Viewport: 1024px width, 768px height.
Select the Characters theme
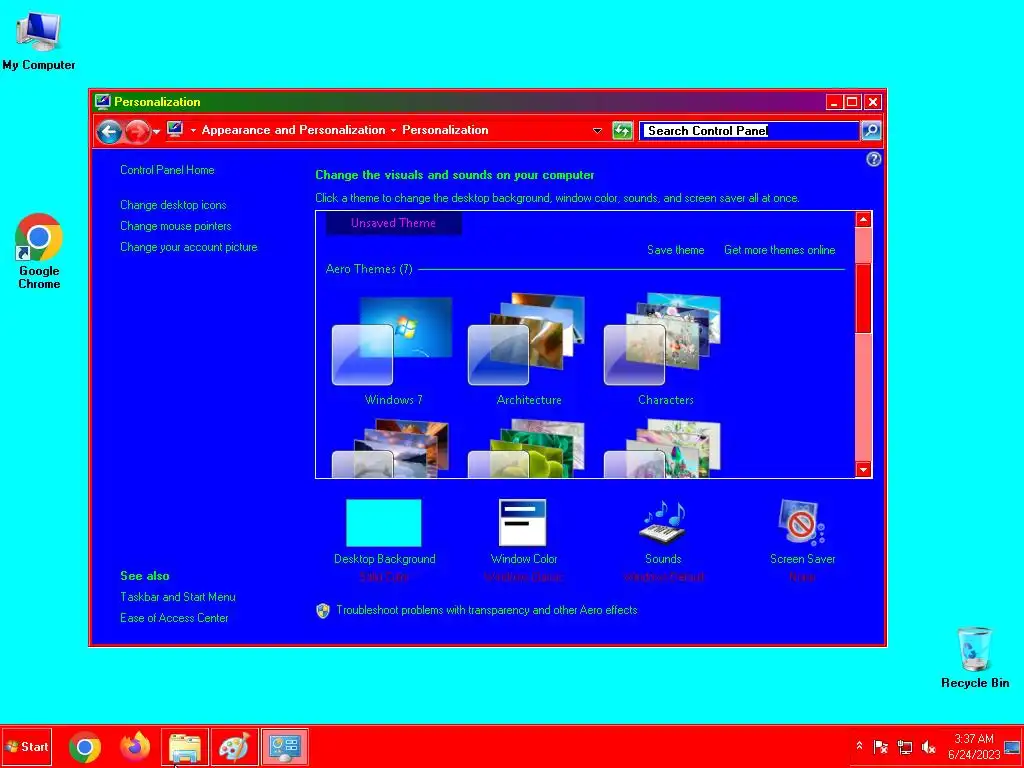[x=665, y=351]
